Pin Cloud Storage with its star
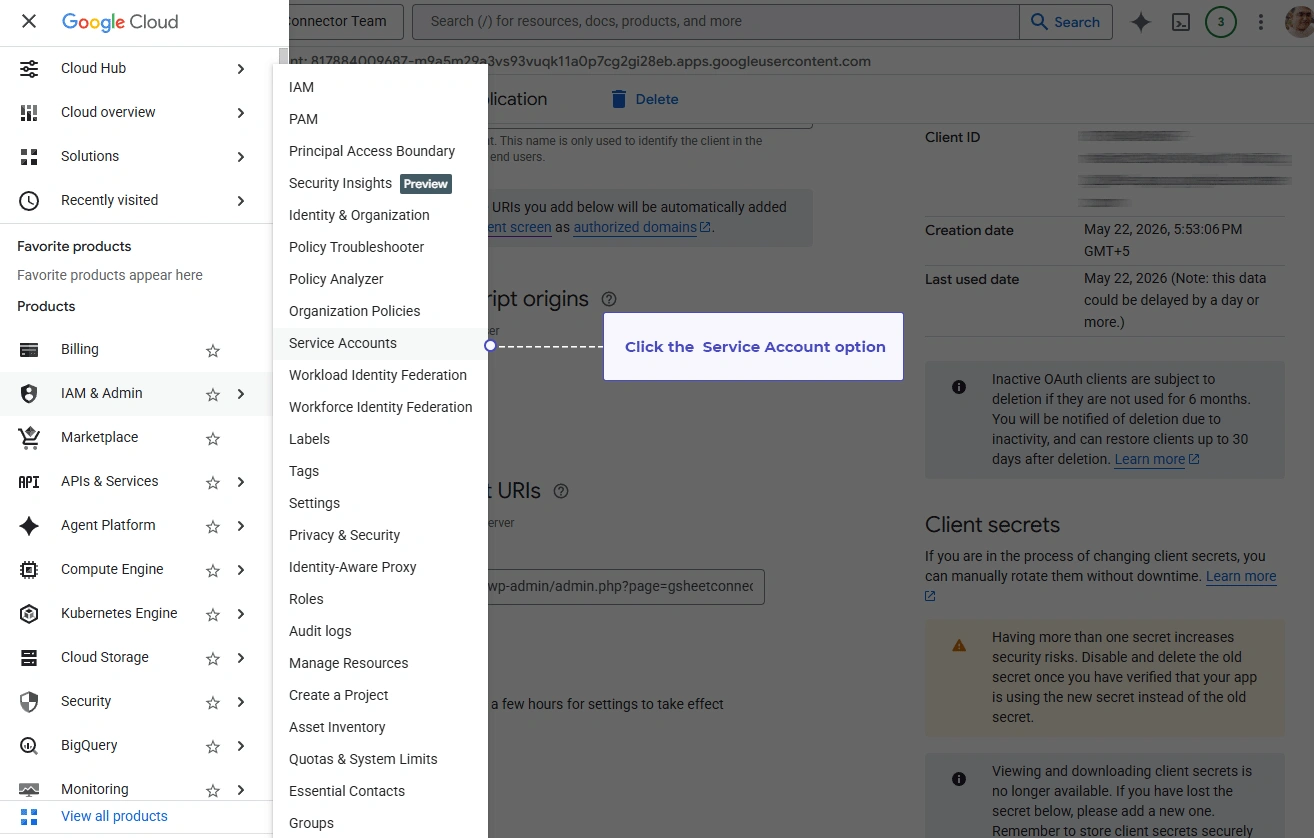This screenshot has height=838, width=1314. pos(213,659)
